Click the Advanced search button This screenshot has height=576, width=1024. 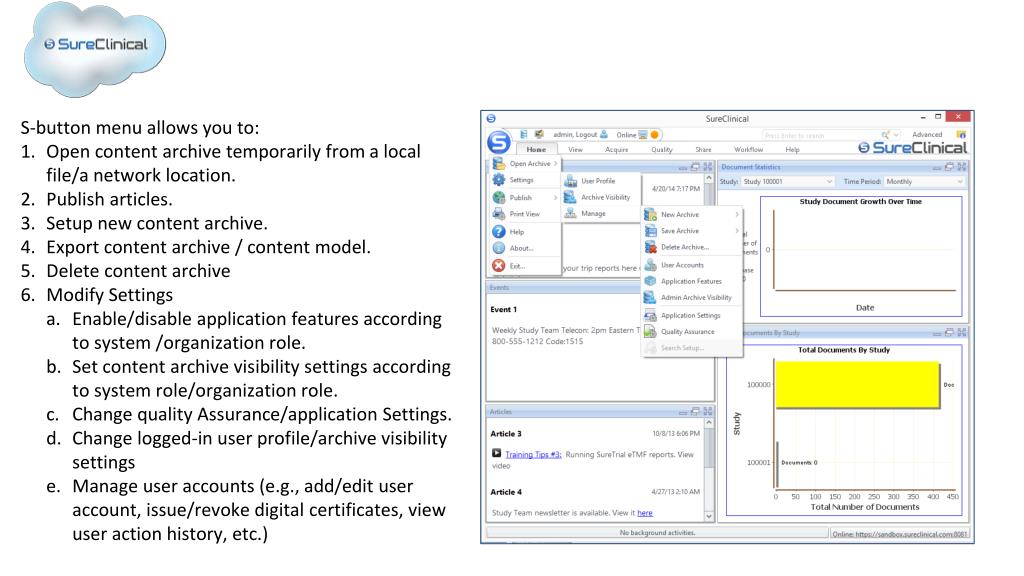click(x=927, y=135)
